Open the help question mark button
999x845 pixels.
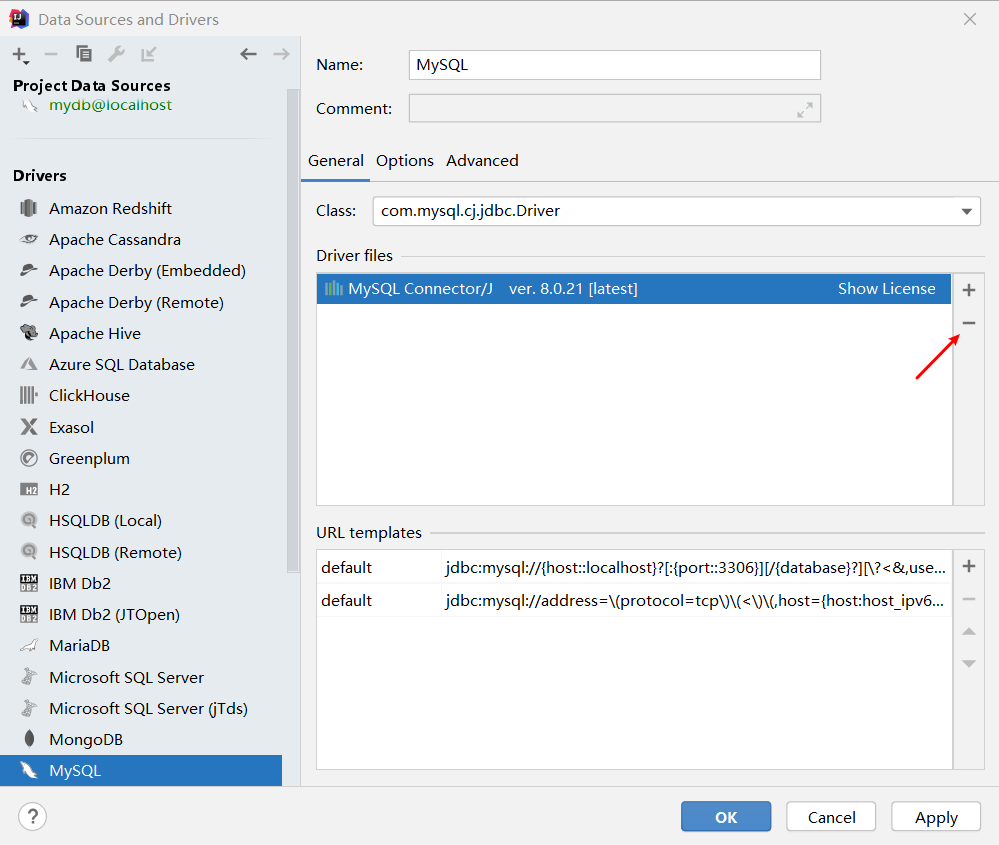[32, 816]
